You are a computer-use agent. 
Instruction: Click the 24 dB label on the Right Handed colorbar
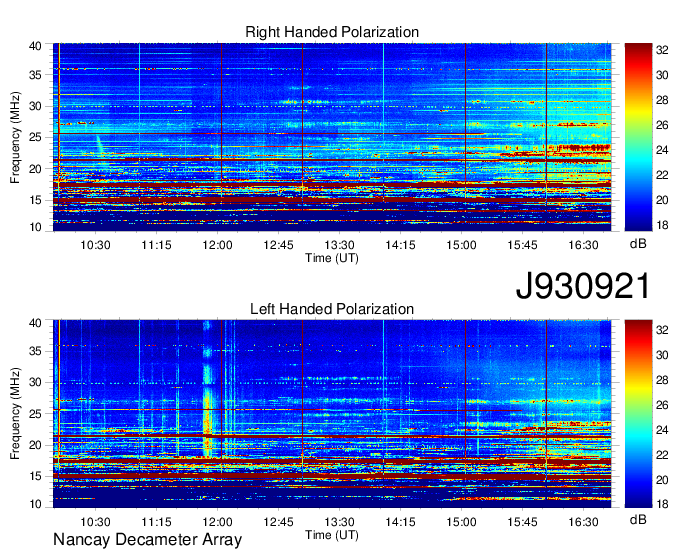[662, 150]
